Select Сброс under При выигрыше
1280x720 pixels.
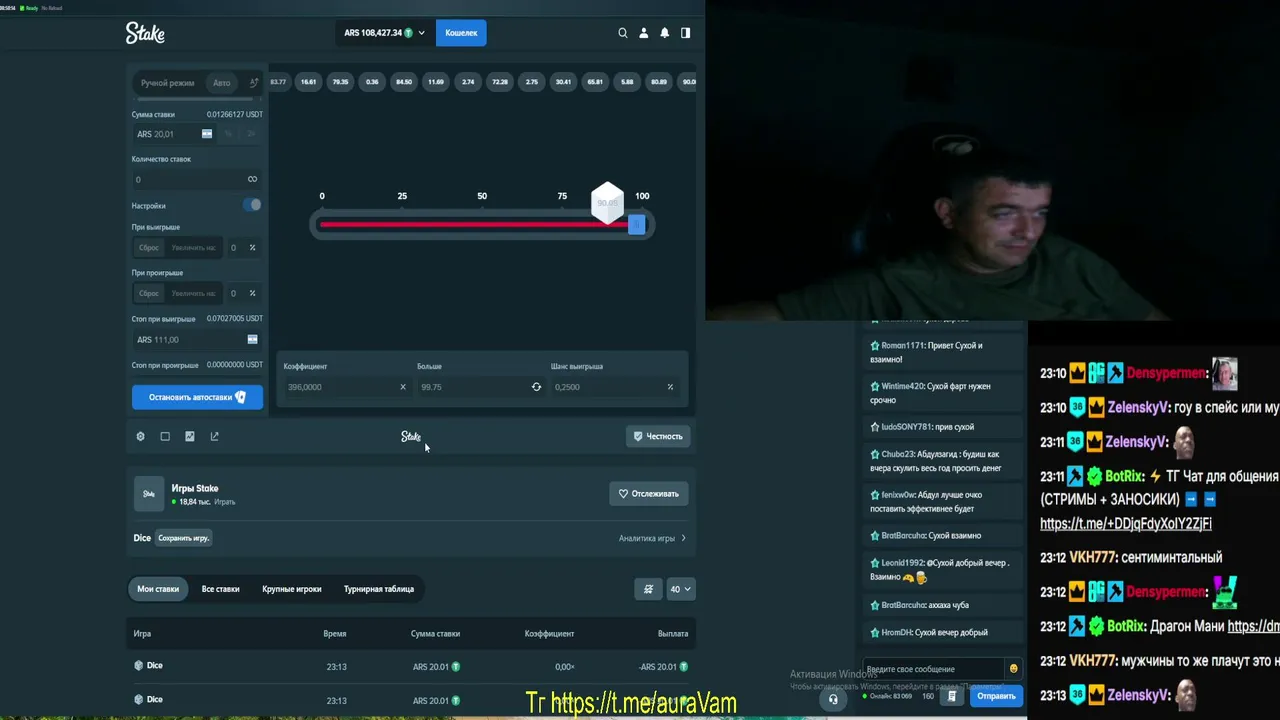click(x=149, y=248)
